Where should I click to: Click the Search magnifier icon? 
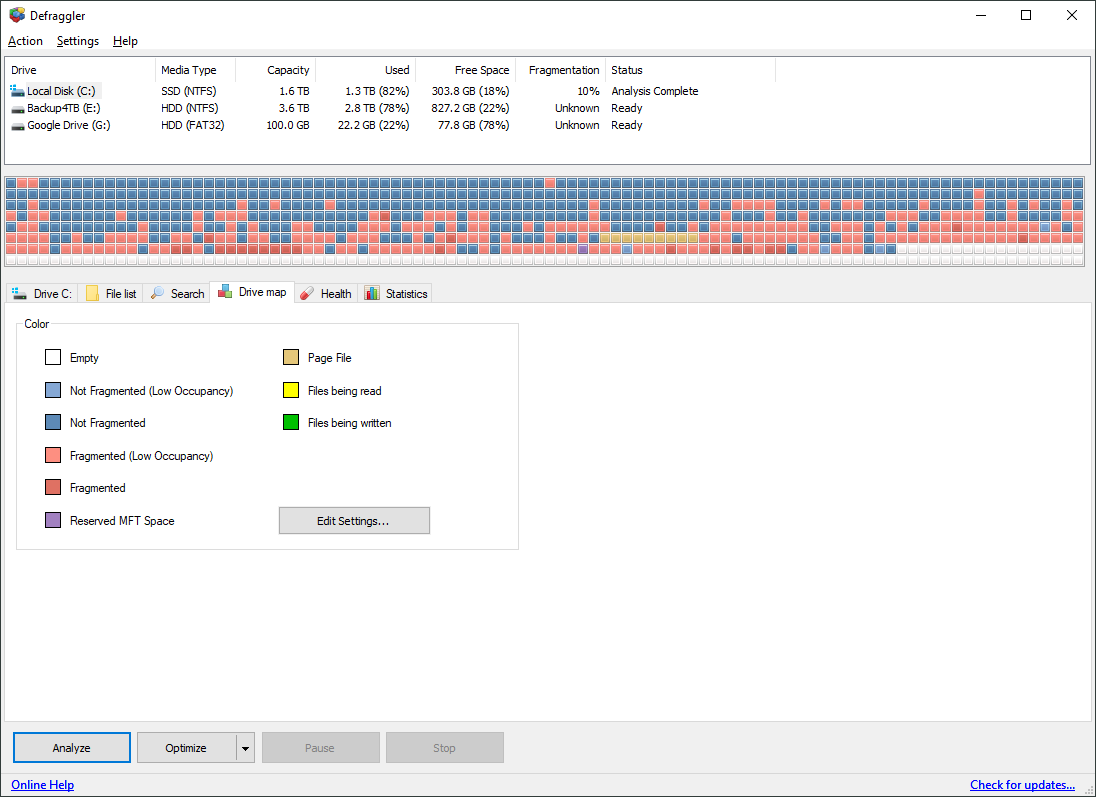click(x=157, y=294)
